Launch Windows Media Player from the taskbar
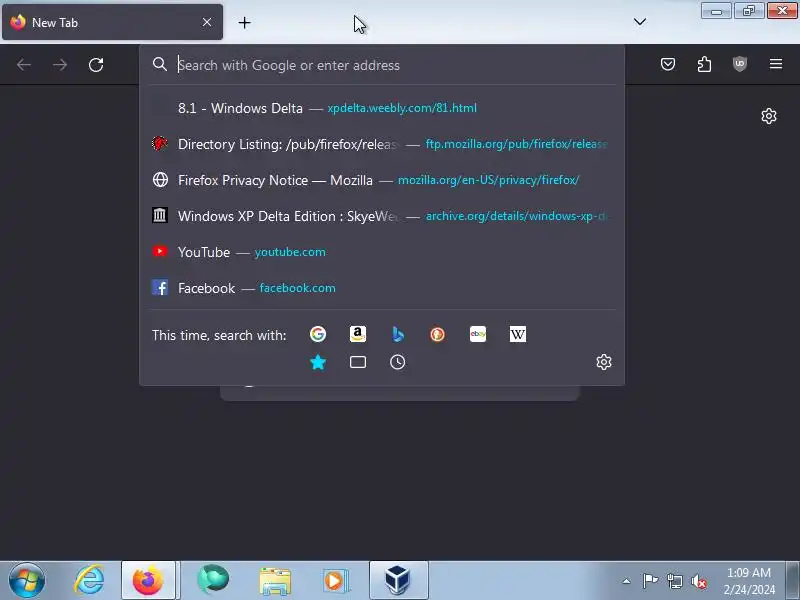The width and height of the screenshot is (800, 600). tap(335, 581)
